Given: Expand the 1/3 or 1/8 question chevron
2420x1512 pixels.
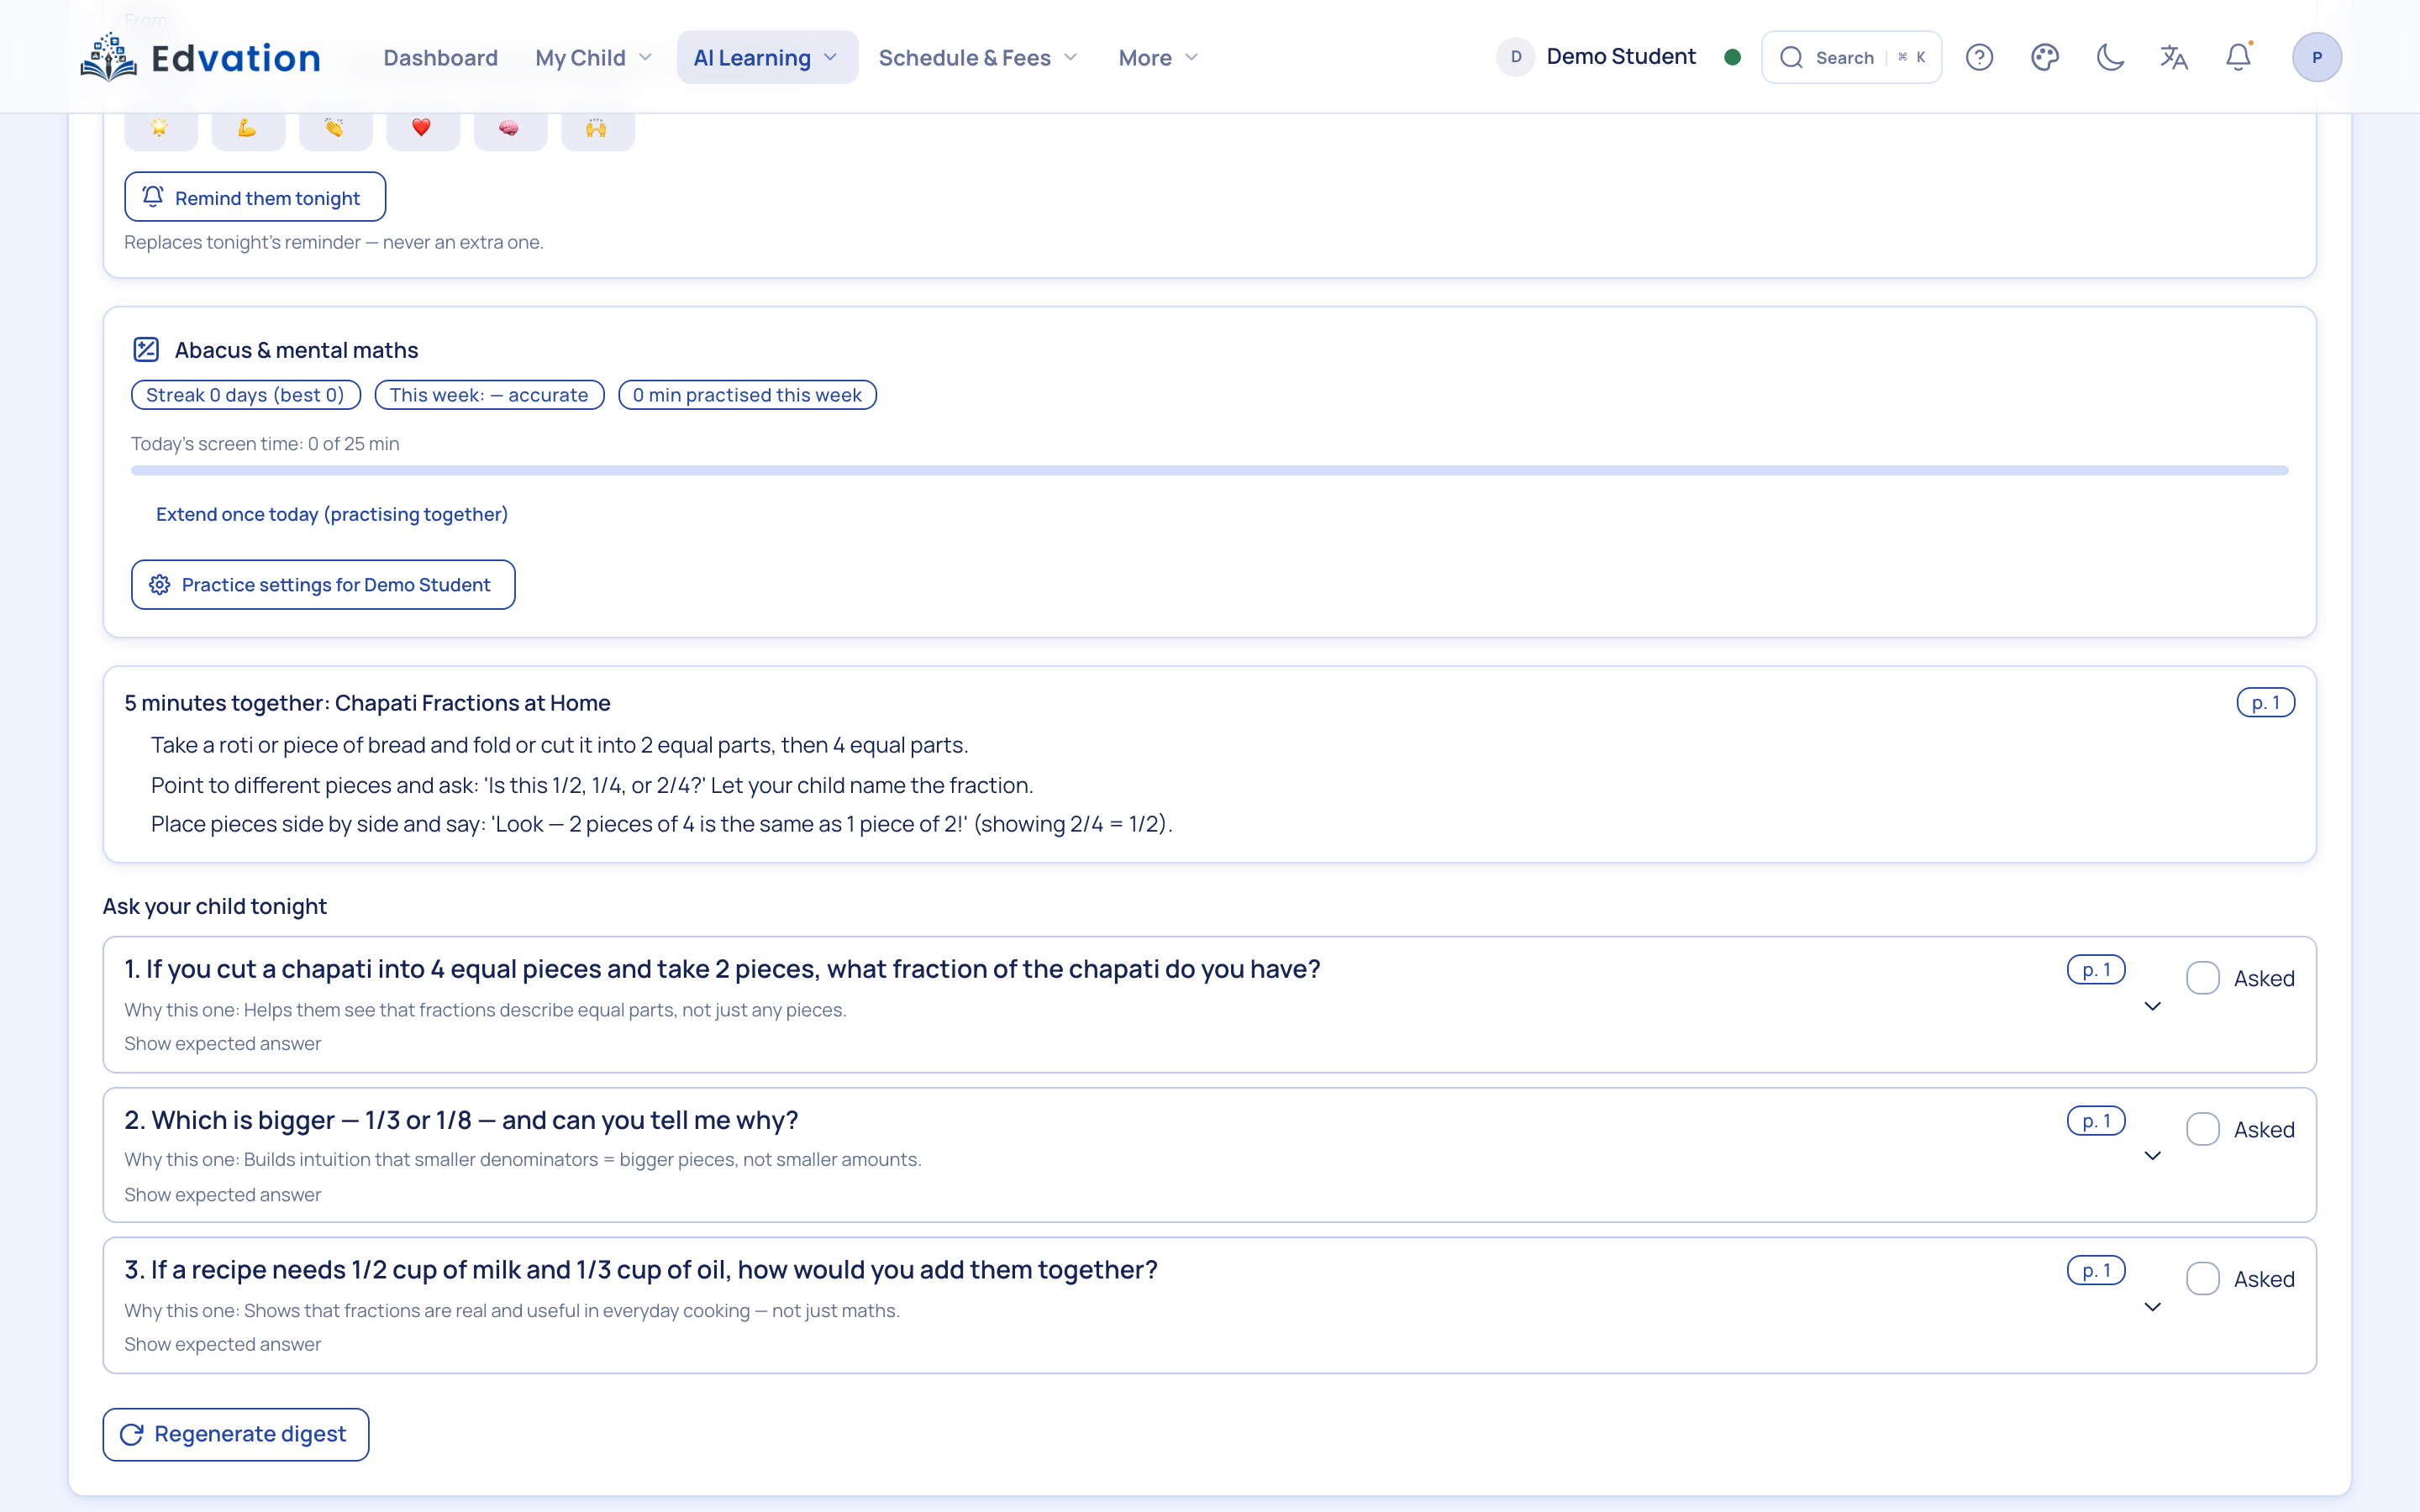Looking at the screenshot, I should point(2153,1156).
